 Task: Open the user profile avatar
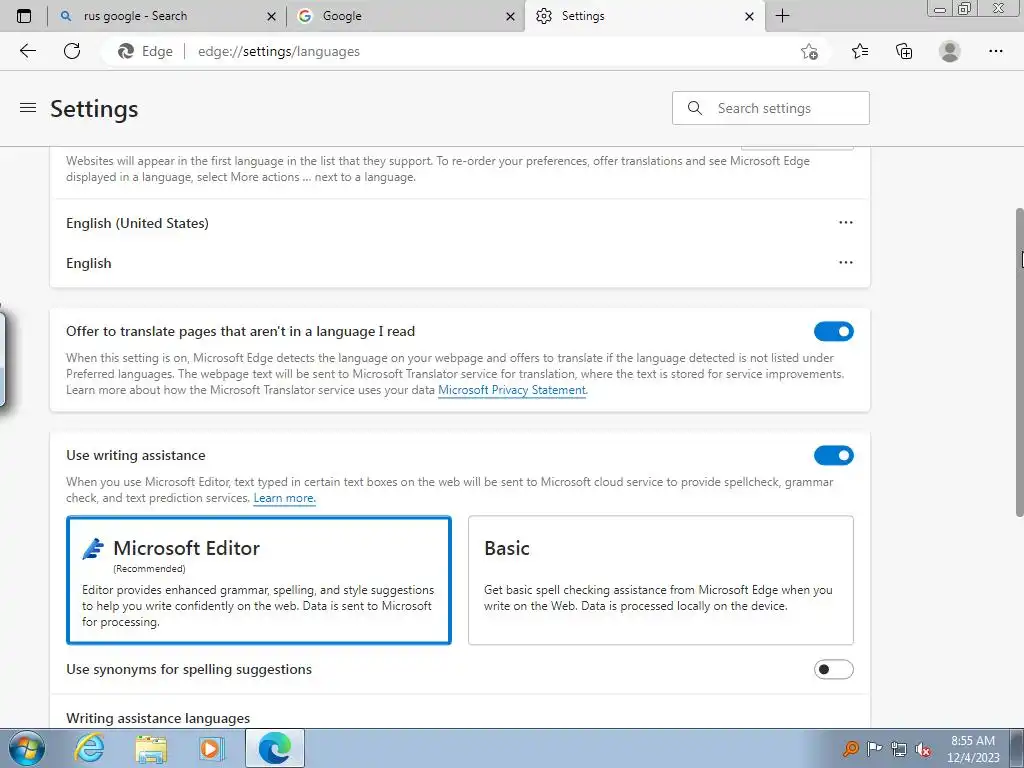click(x=950, y=51)
